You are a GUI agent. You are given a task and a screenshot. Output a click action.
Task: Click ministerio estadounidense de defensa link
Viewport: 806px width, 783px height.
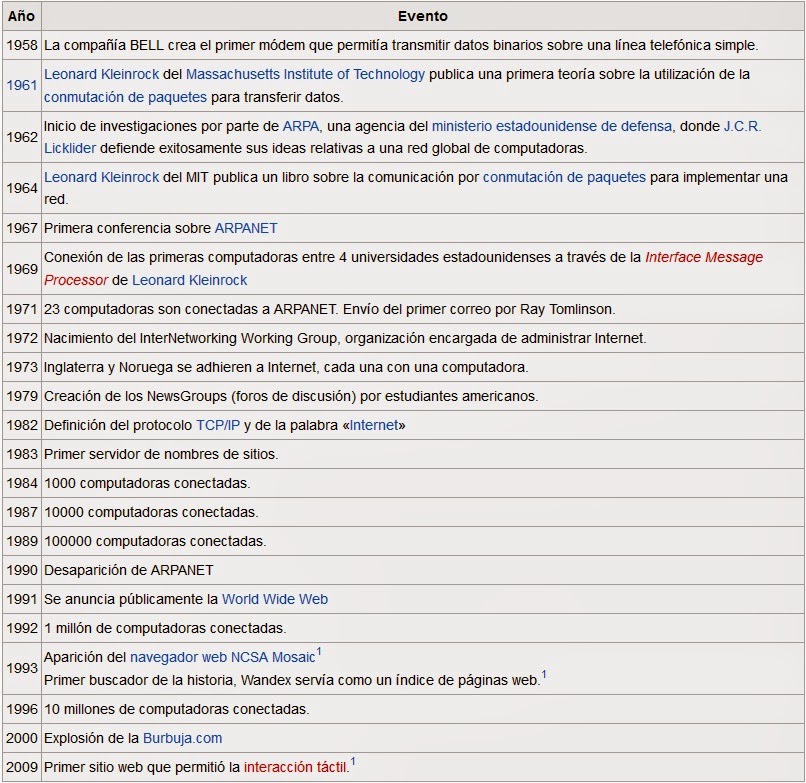(552, 126)
